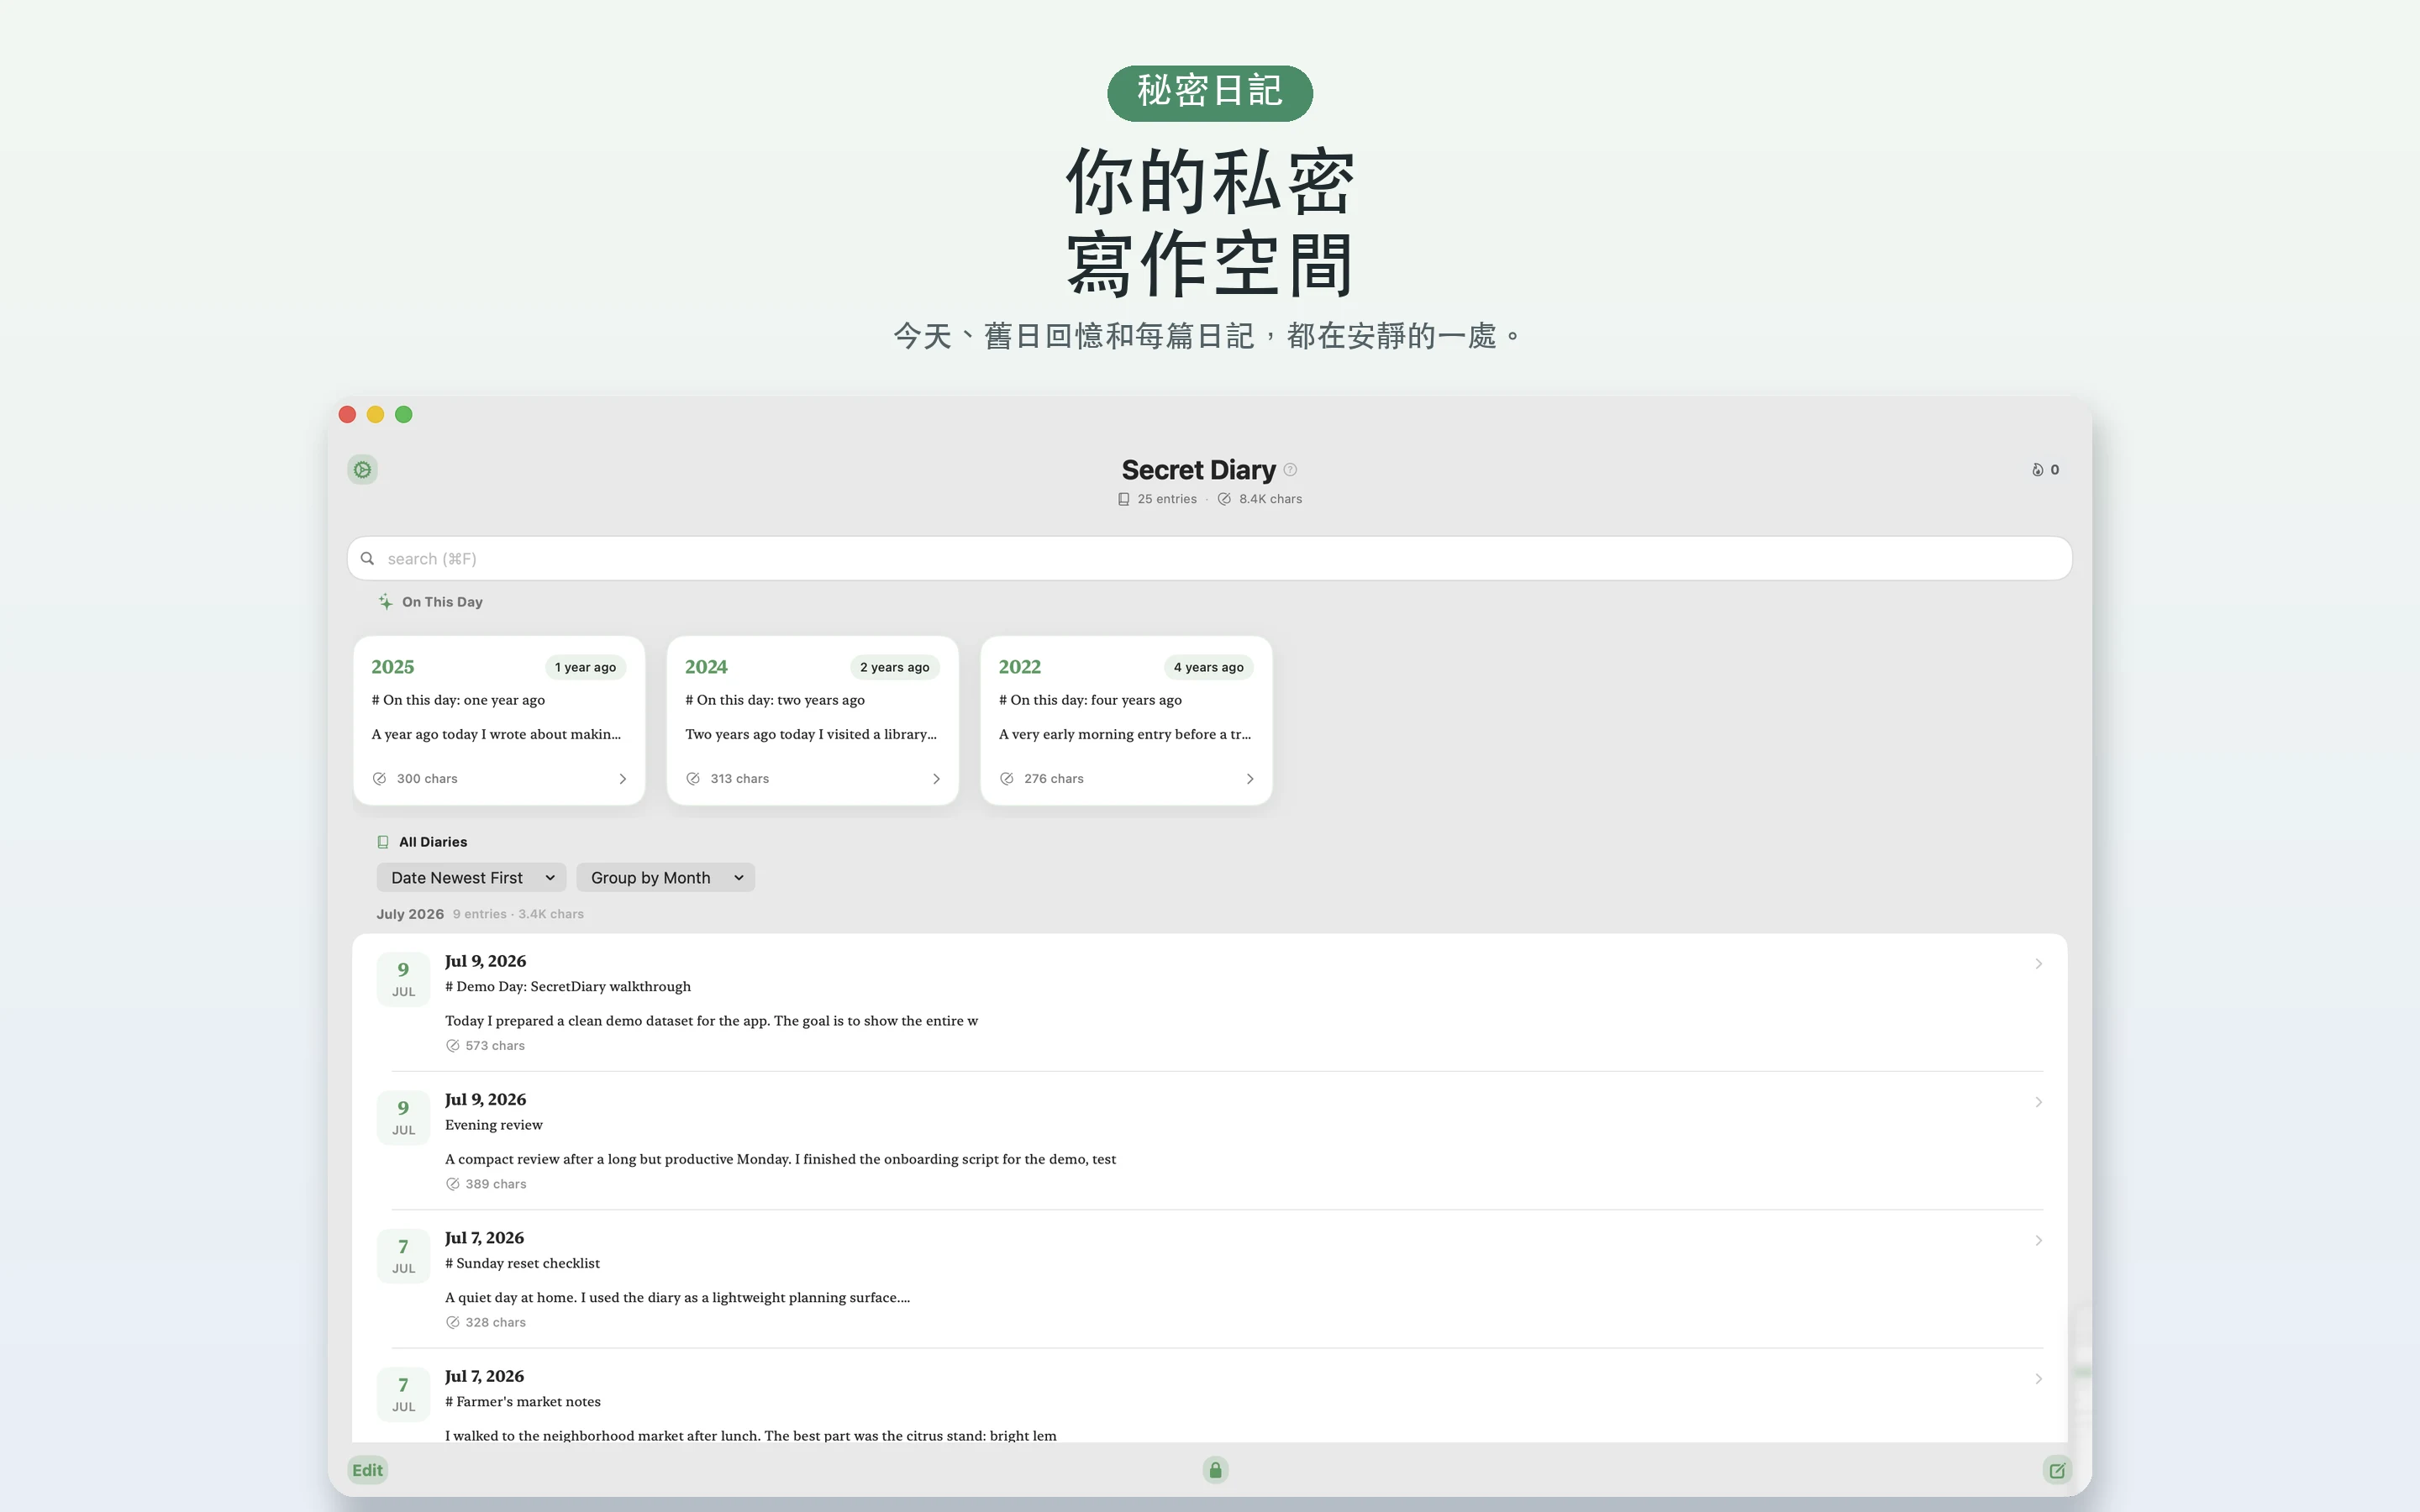Screen dimensions: 2420x1512
Task: Open the 2025 one year ago card
Action: click(x=499, y=720)
